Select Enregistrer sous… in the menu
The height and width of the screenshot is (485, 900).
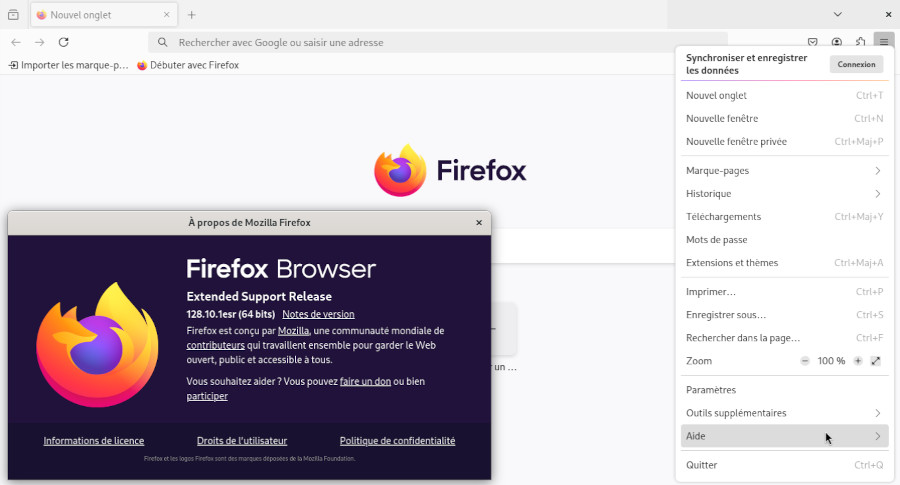pyautogui.click(x=785, y=315)
